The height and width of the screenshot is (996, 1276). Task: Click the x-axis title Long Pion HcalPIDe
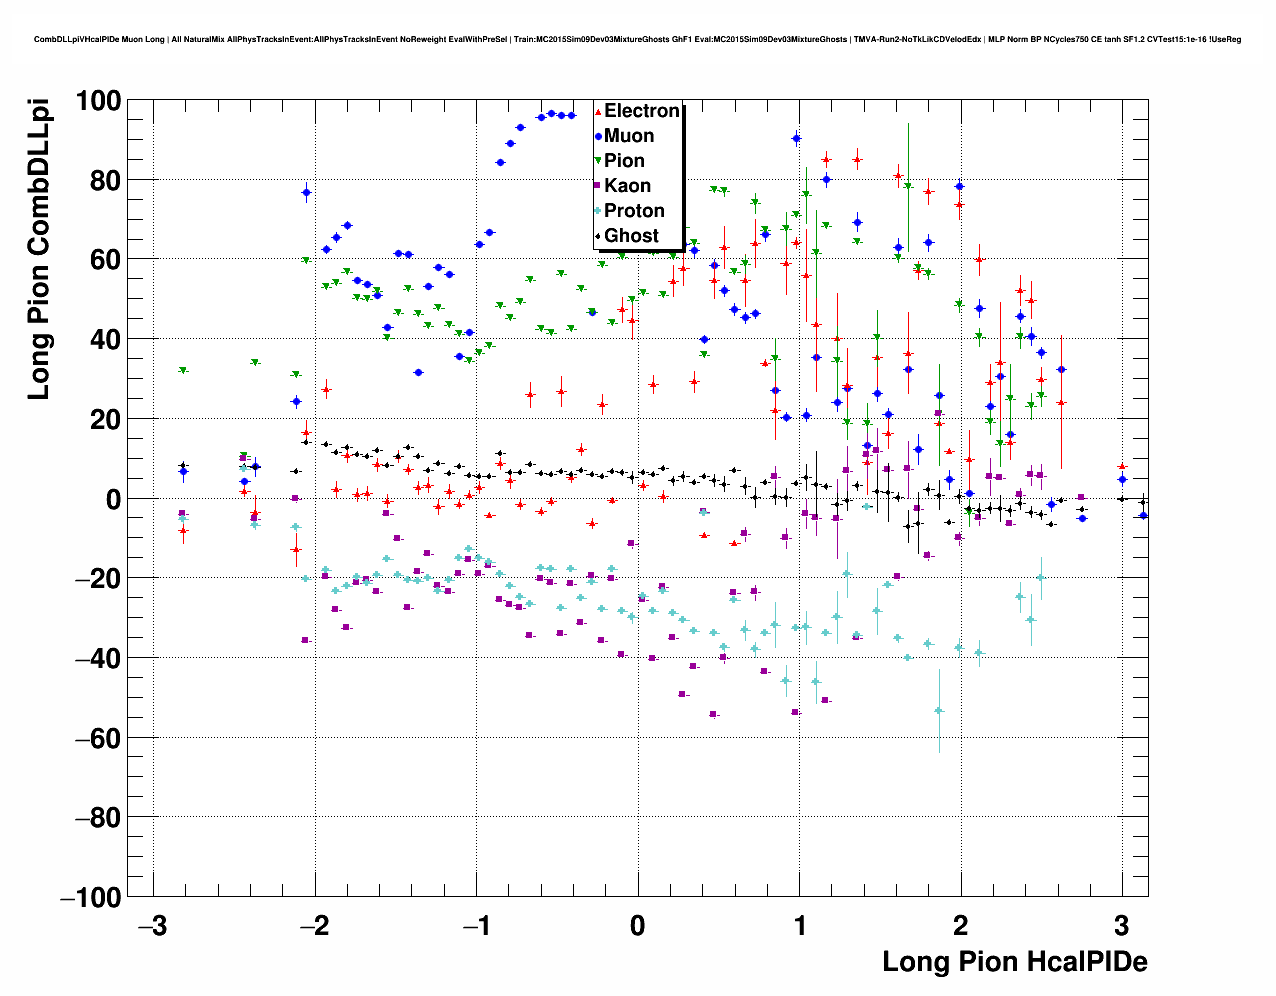click(x=1014, y=962)
